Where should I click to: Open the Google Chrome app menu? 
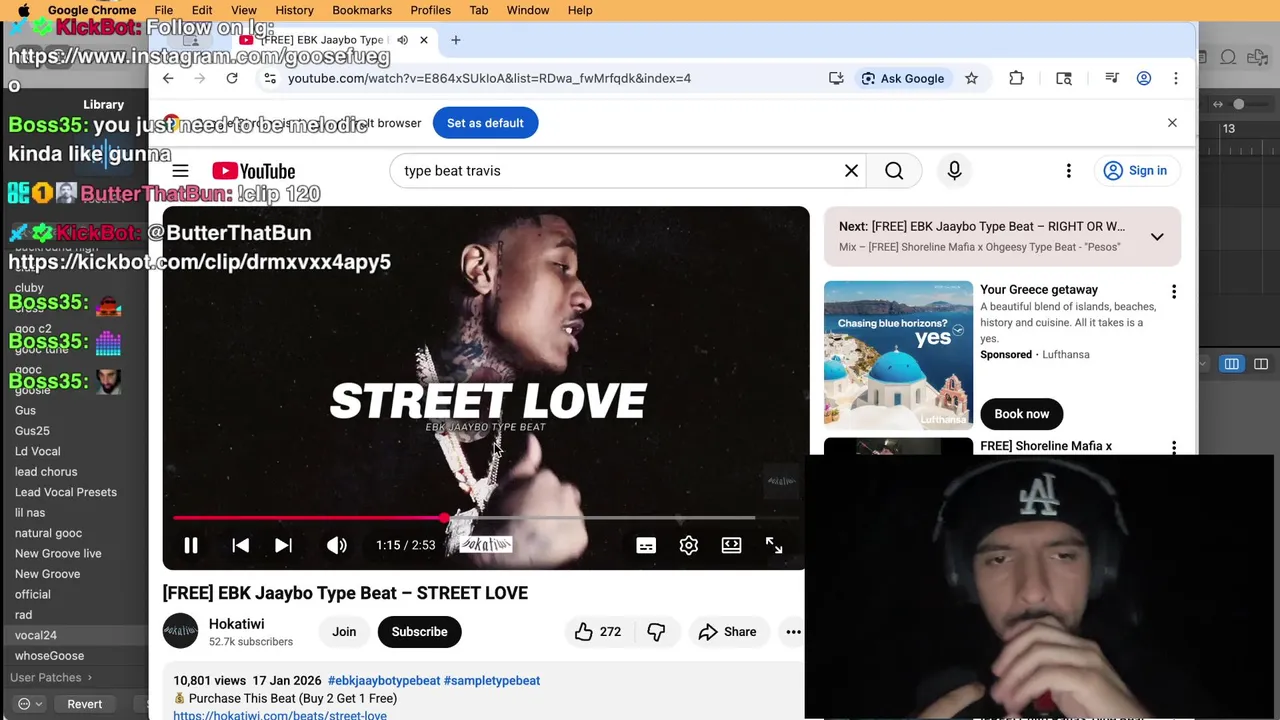(92, 10)
